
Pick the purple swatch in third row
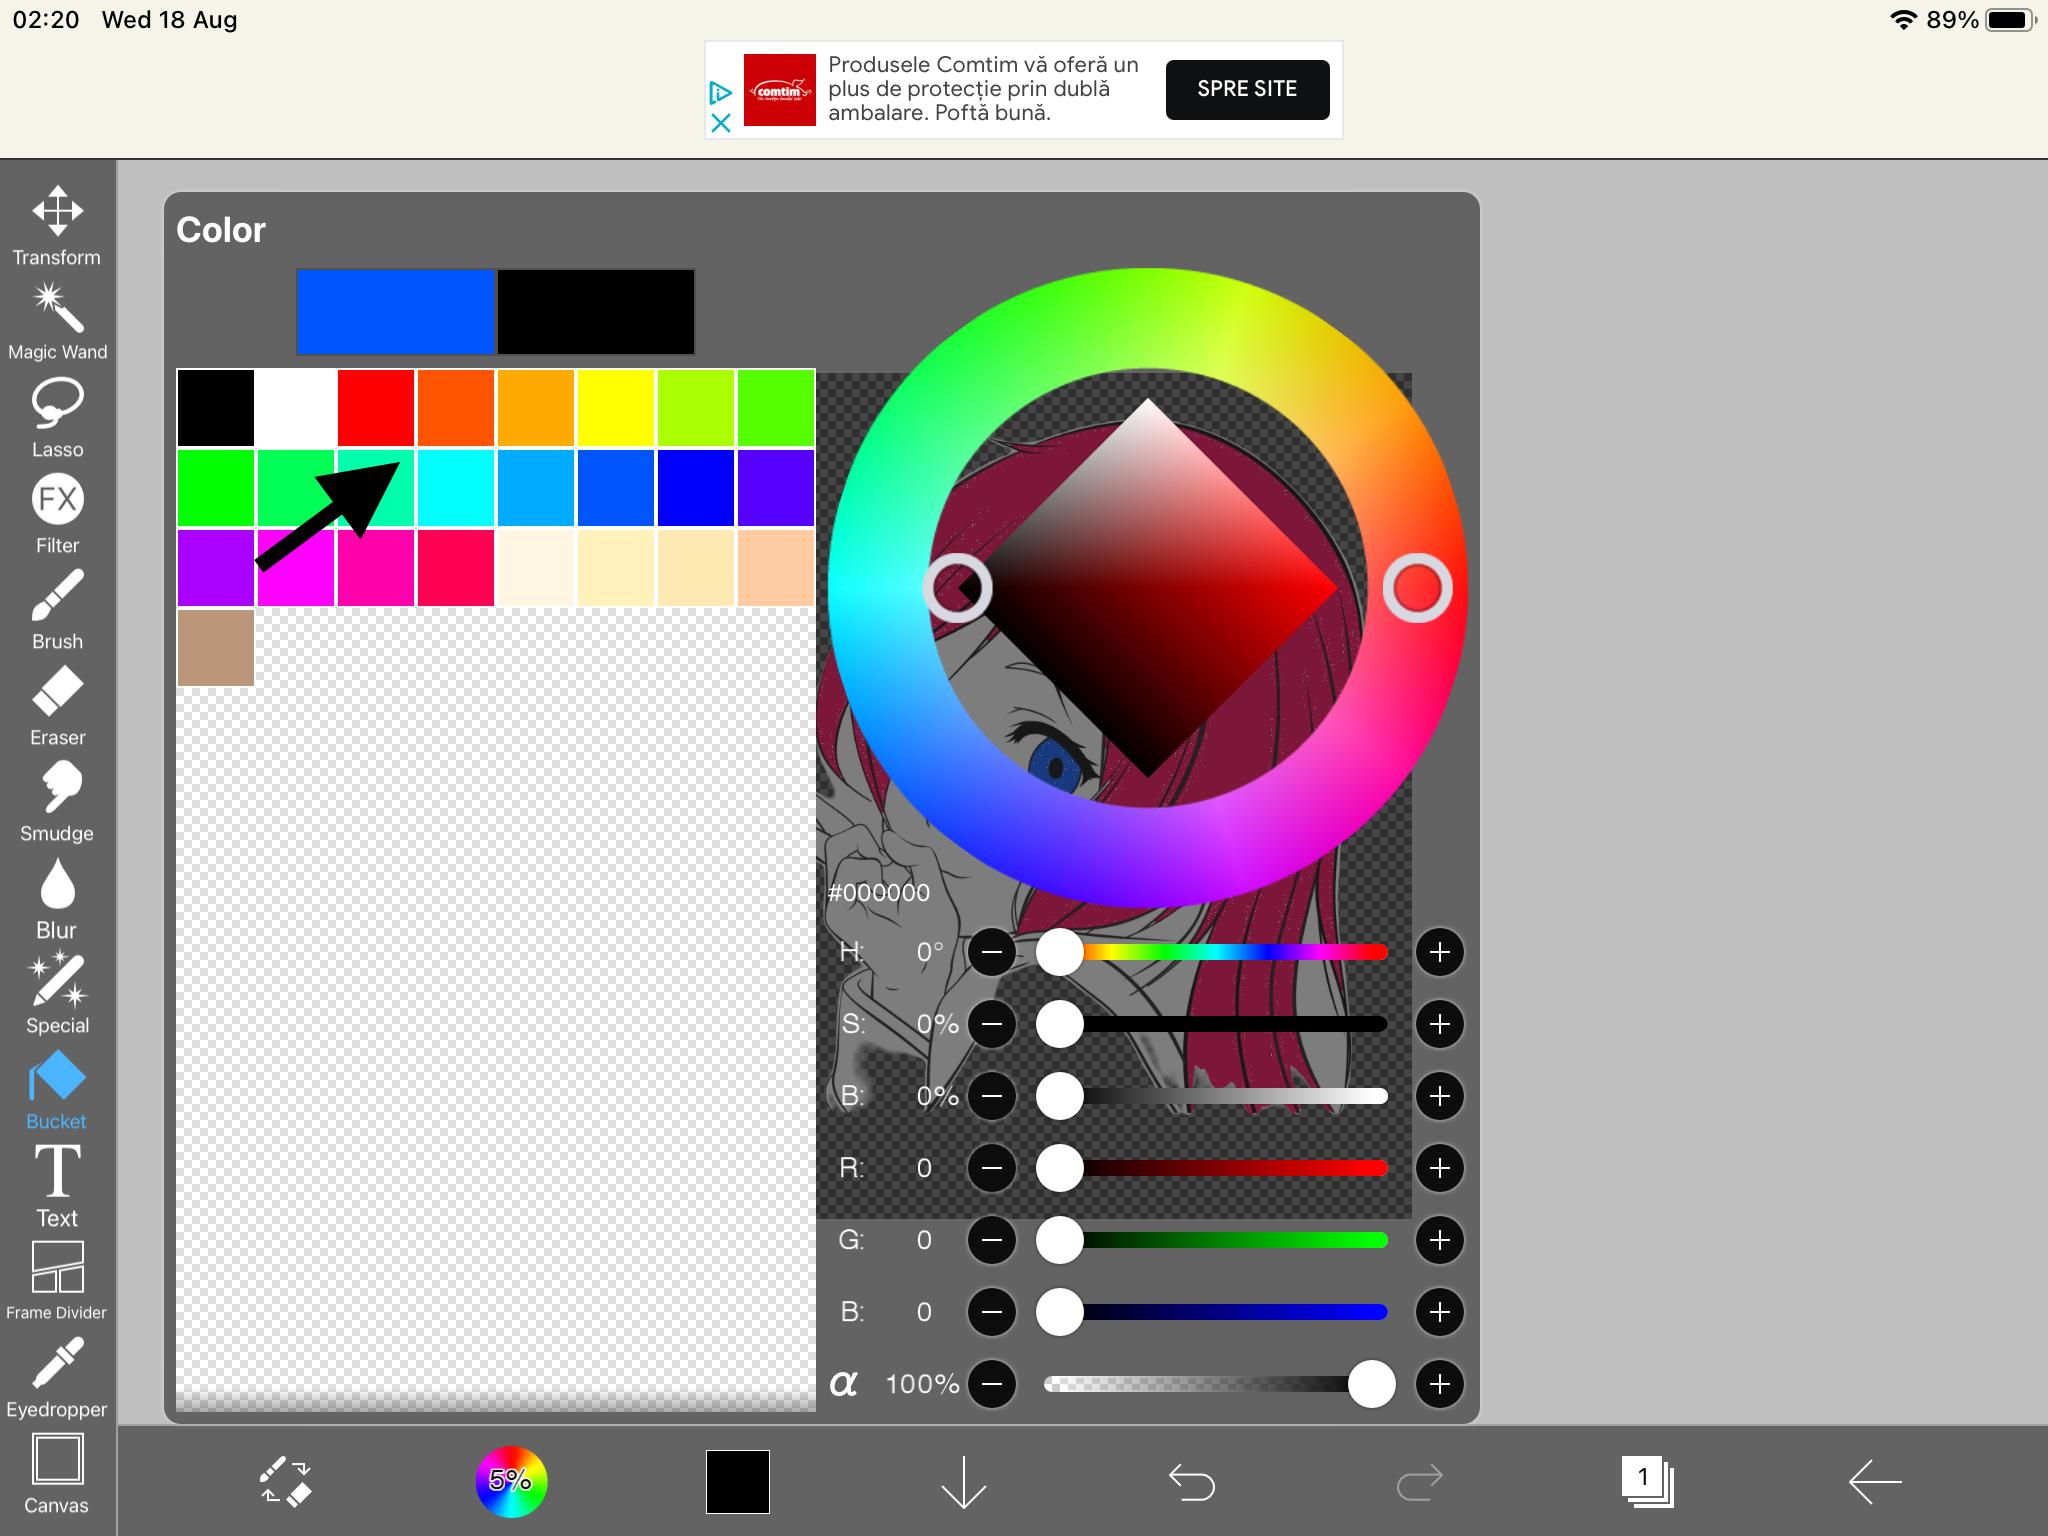tap(216, 568)
